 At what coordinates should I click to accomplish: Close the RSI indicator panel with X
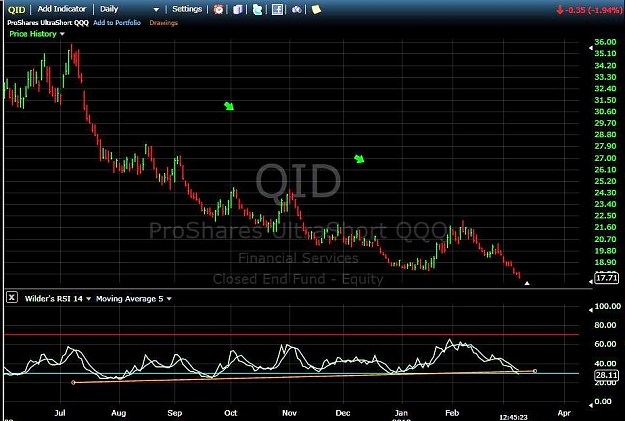(12, 297)
